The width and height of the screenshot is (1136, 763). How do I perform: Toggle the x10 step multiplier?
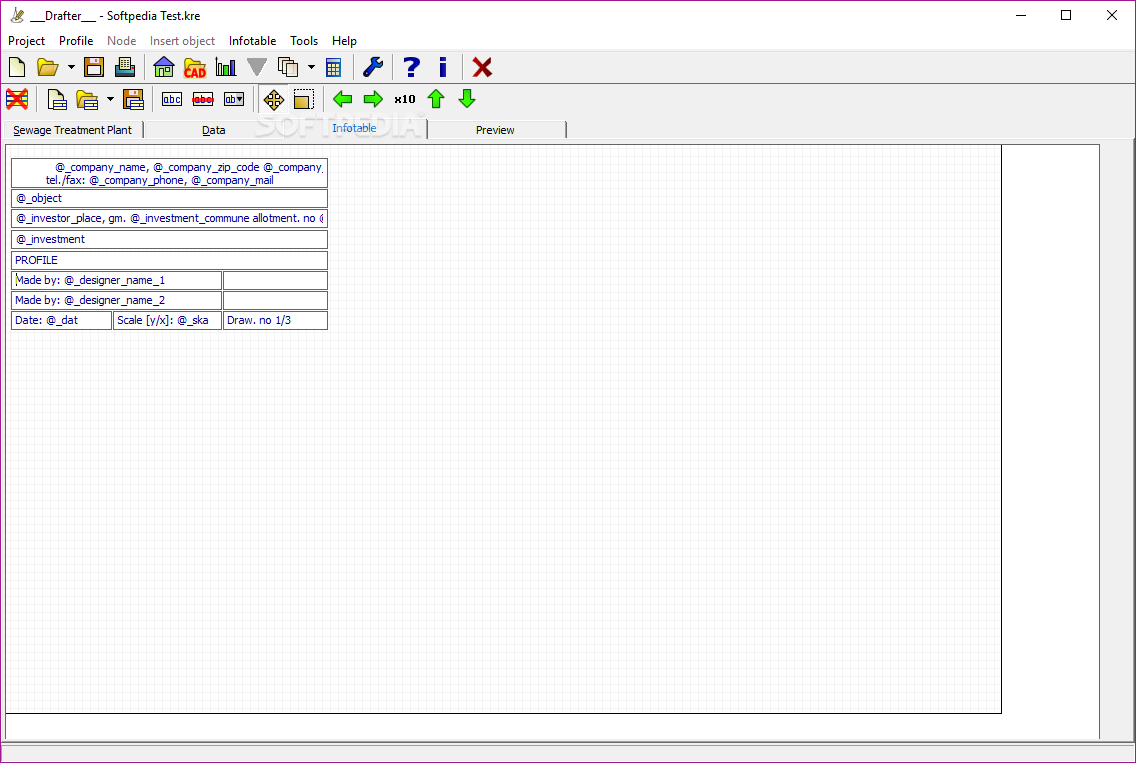pyautogui.click(x=405, y=99)
